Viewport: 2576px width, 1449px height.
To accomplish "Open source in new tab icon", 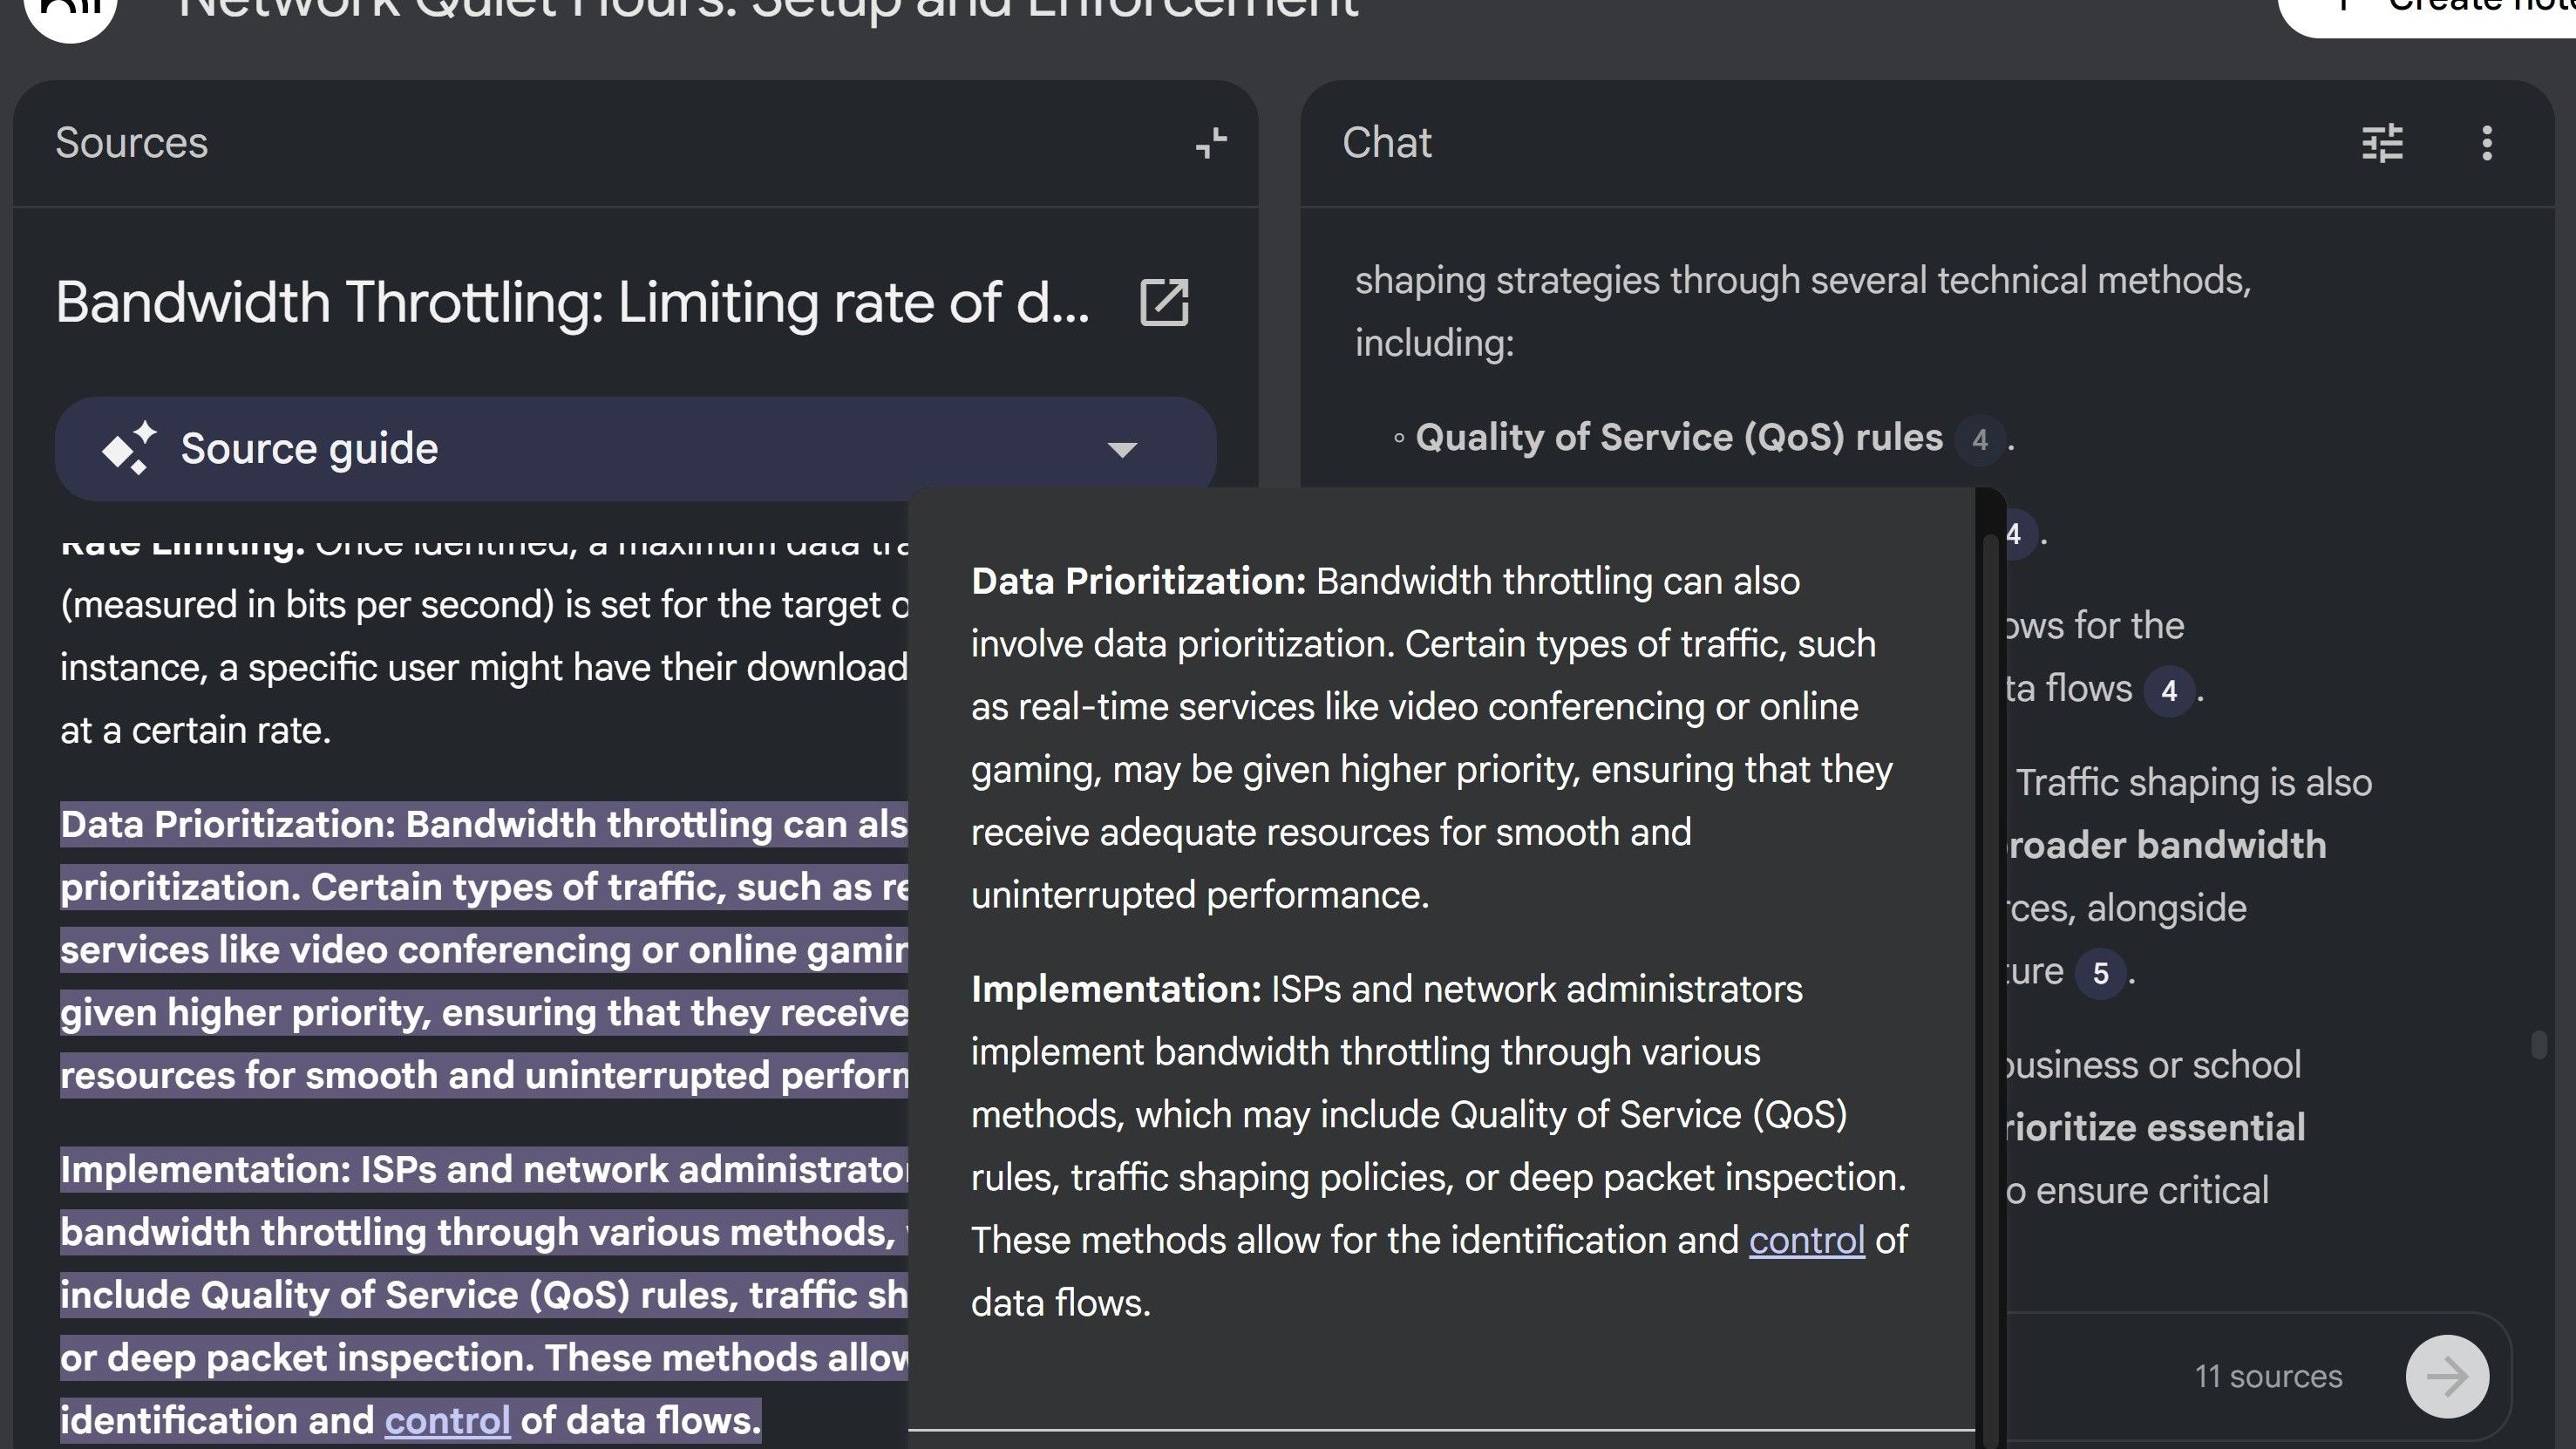I will tap(1164, 302).
